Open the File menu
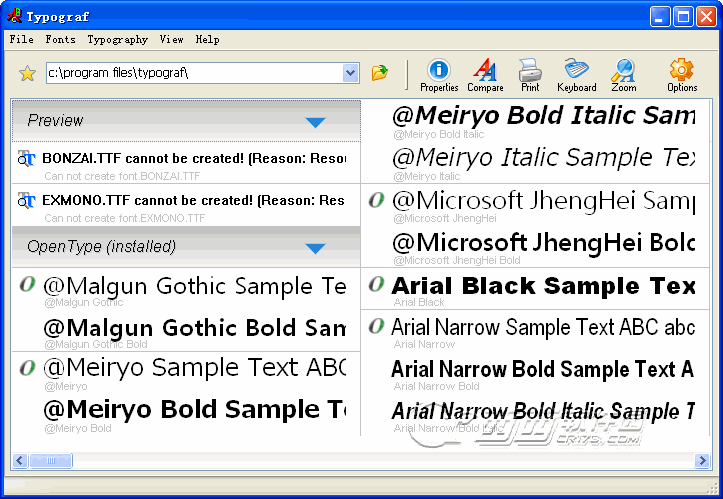This screenshot has height=499, width=723. [x=22, y=39]
